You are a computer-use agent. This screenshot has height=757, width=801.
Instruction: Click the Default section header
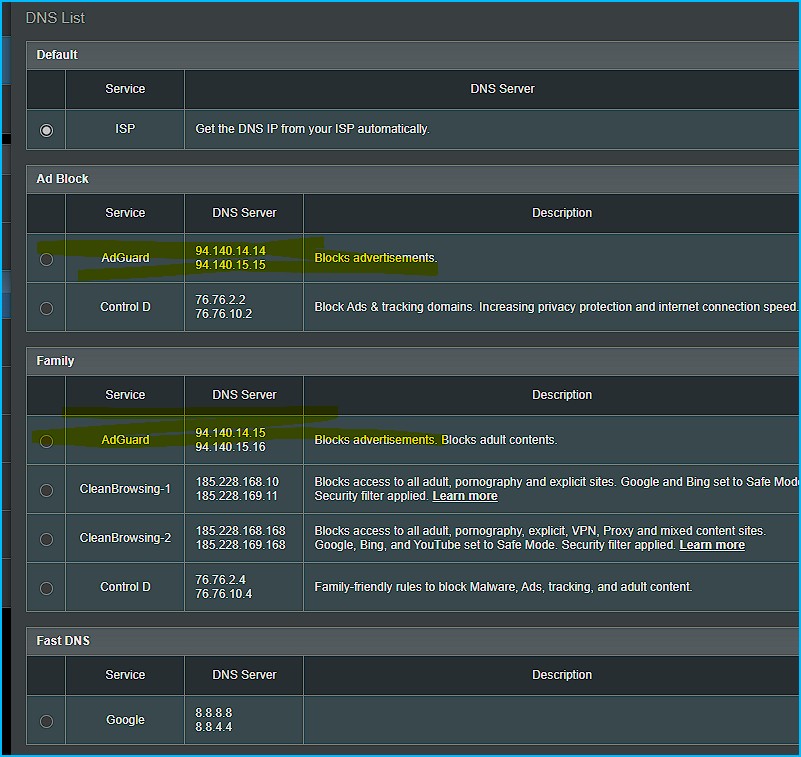tap(413, 55)
